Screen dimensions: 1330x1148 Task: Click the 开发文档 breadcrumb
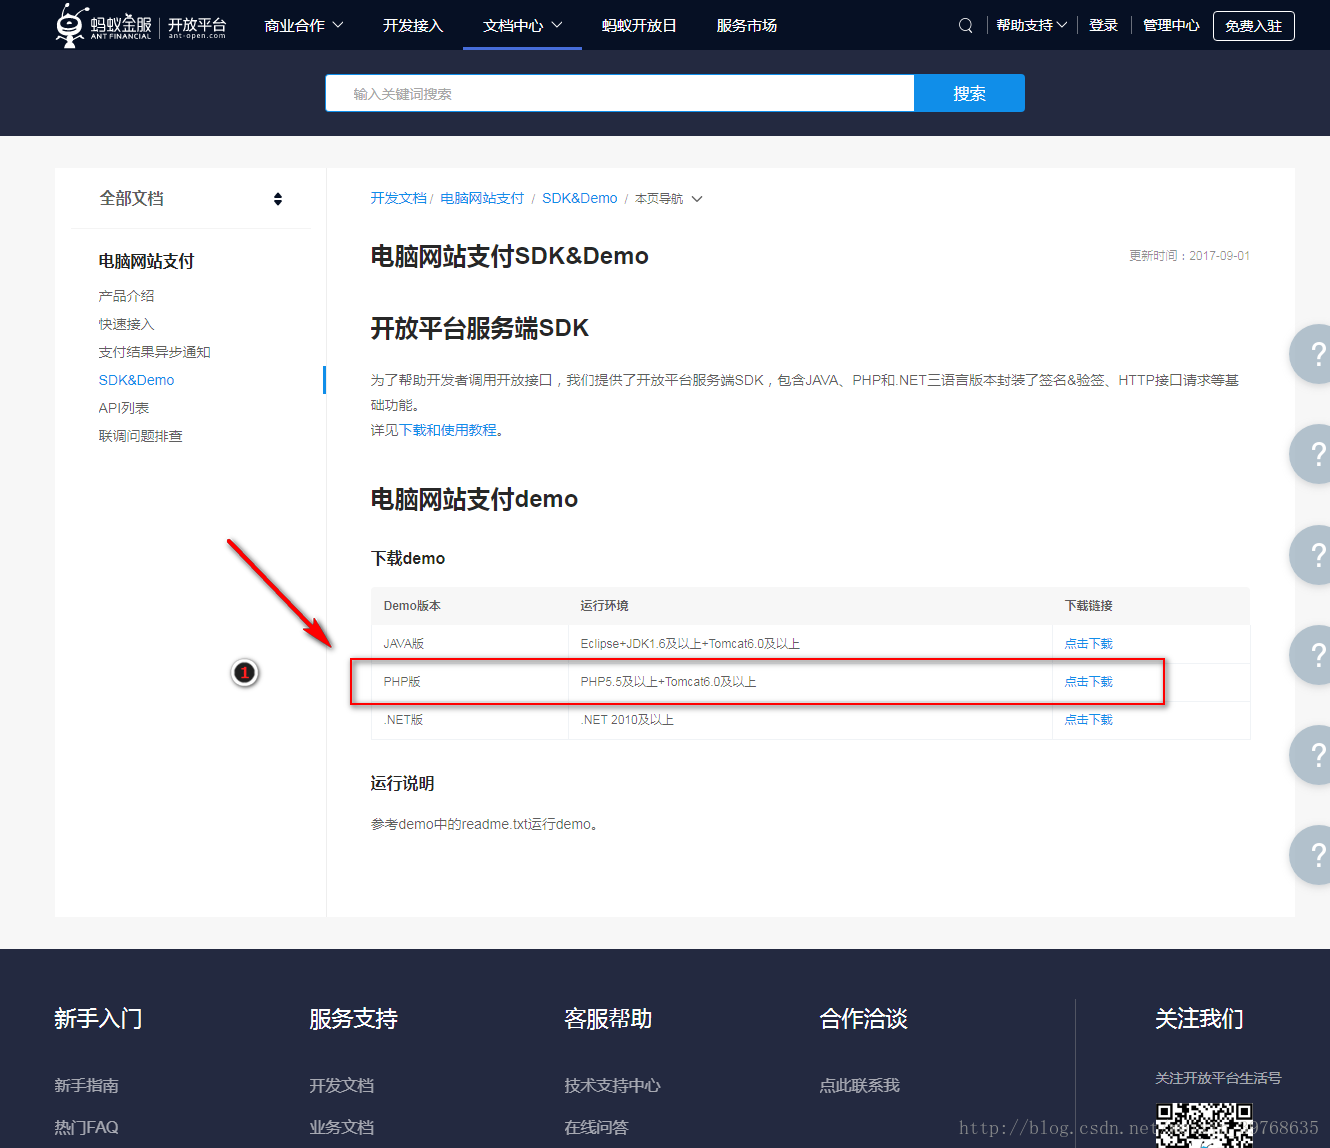pyautogui.click(x=398, y=198)
